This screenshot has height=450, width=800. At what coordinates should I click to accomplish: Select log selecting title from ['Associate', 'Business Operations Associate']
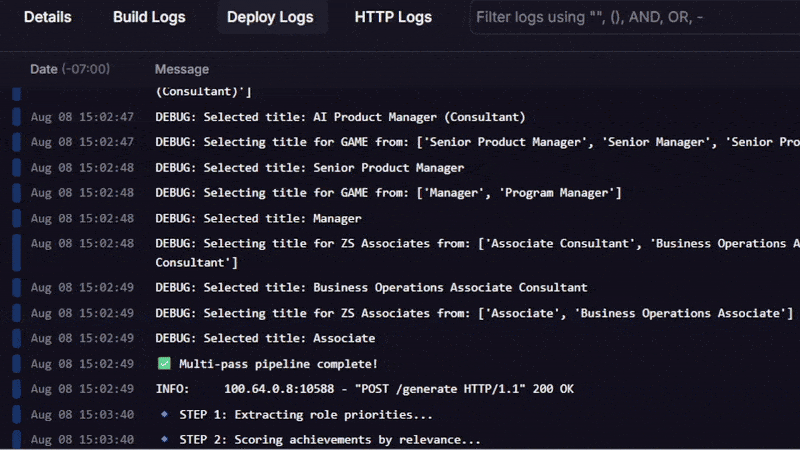click(474, 313)
